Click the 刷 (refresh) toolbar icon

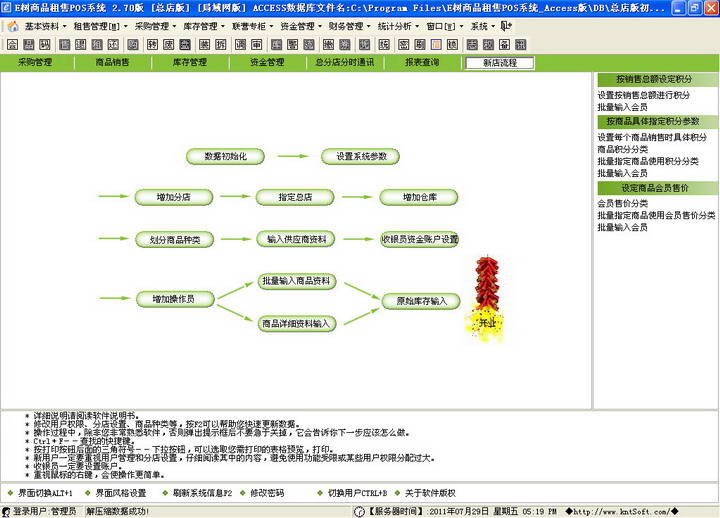[420, 45]
